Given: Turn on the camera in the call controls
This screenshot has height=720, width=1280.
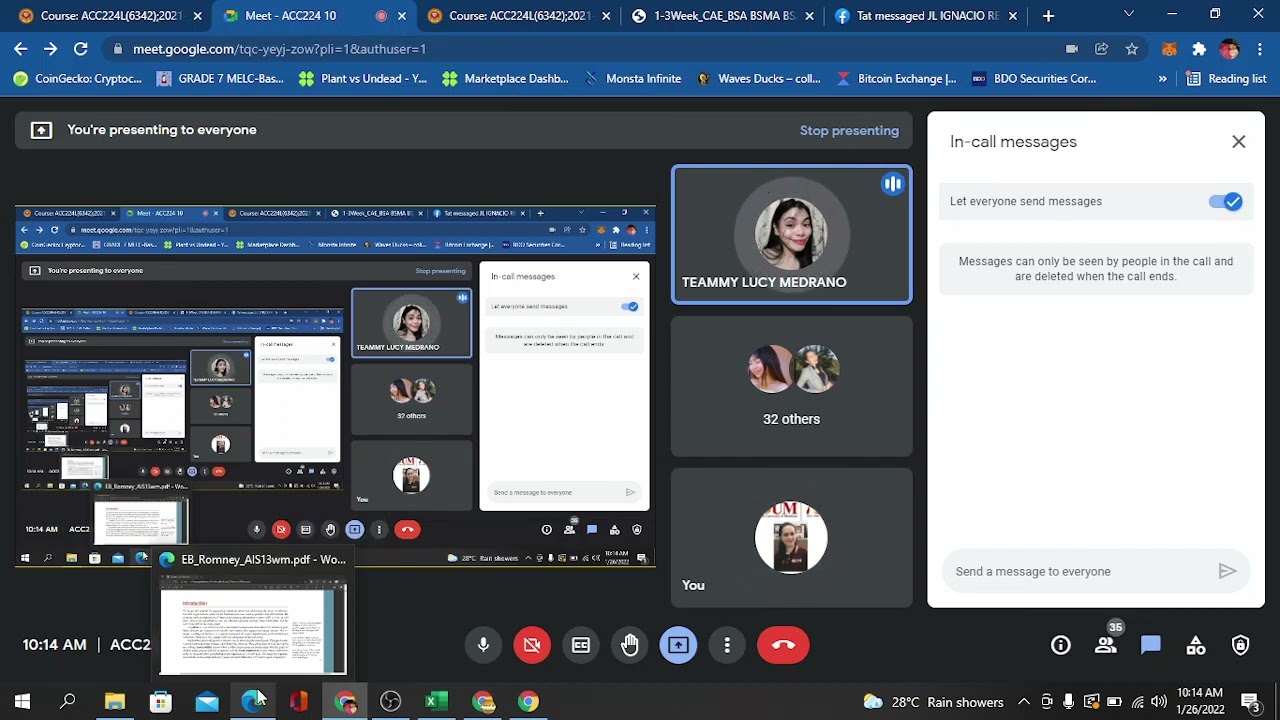Looking at the screenshot, I should pos(532,645).
